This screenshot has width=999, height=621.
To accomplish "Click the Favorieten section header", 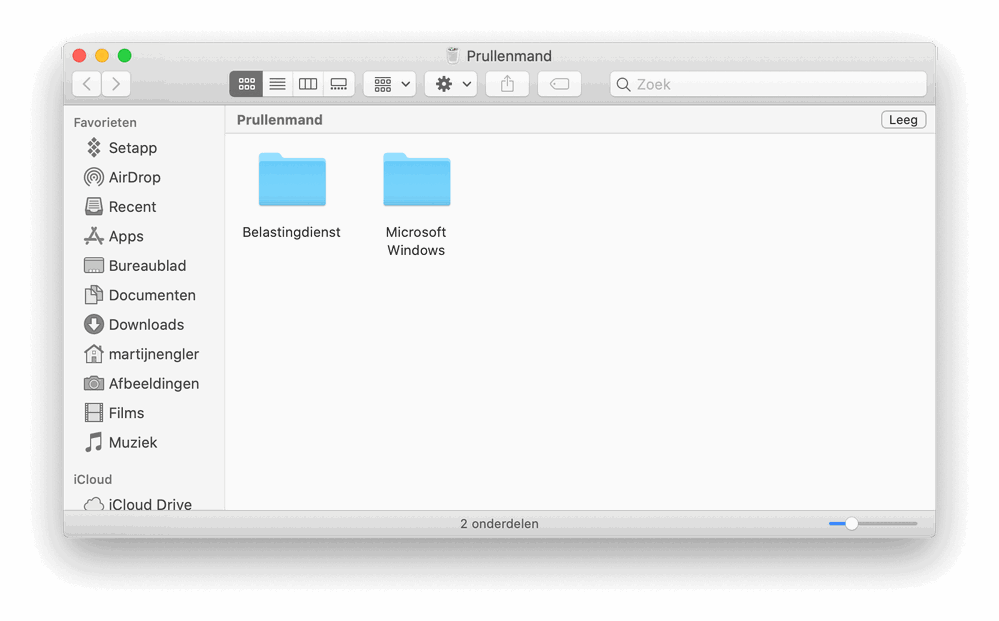I will click(x=105, y=122).
